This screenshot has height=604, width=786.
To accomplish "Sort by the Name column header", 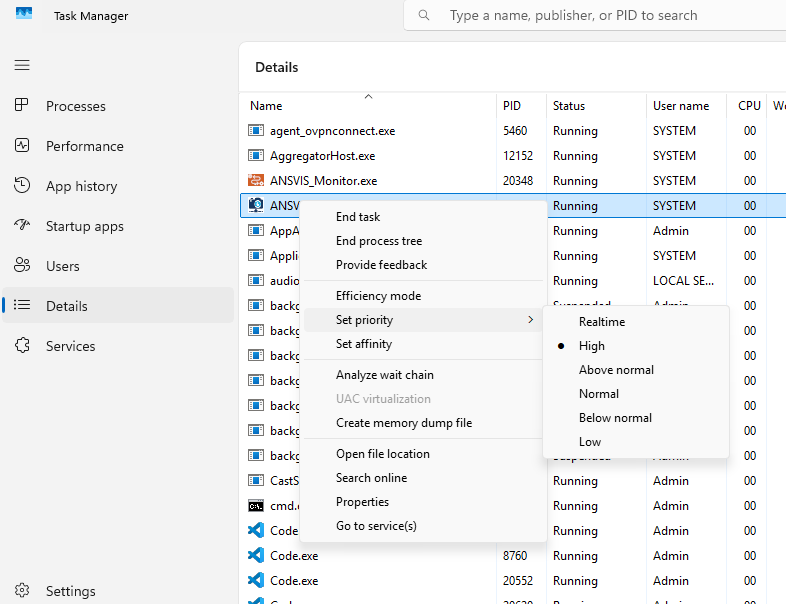I will coord(266,106).
